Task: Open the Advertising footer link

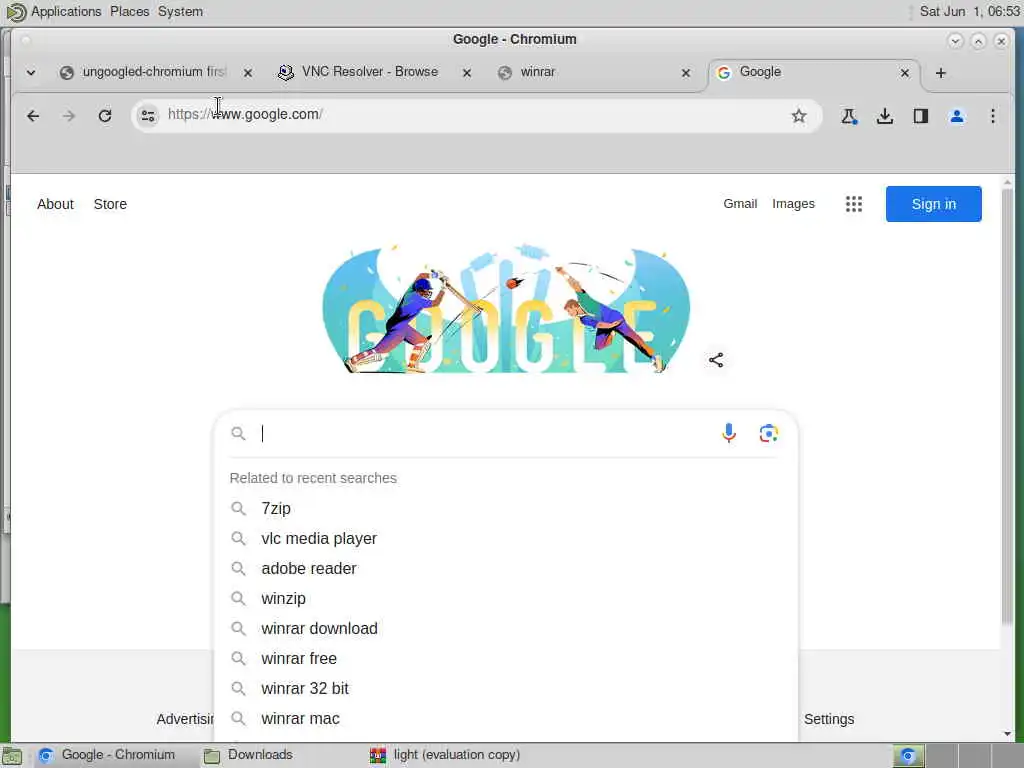Action: point(185,719)
